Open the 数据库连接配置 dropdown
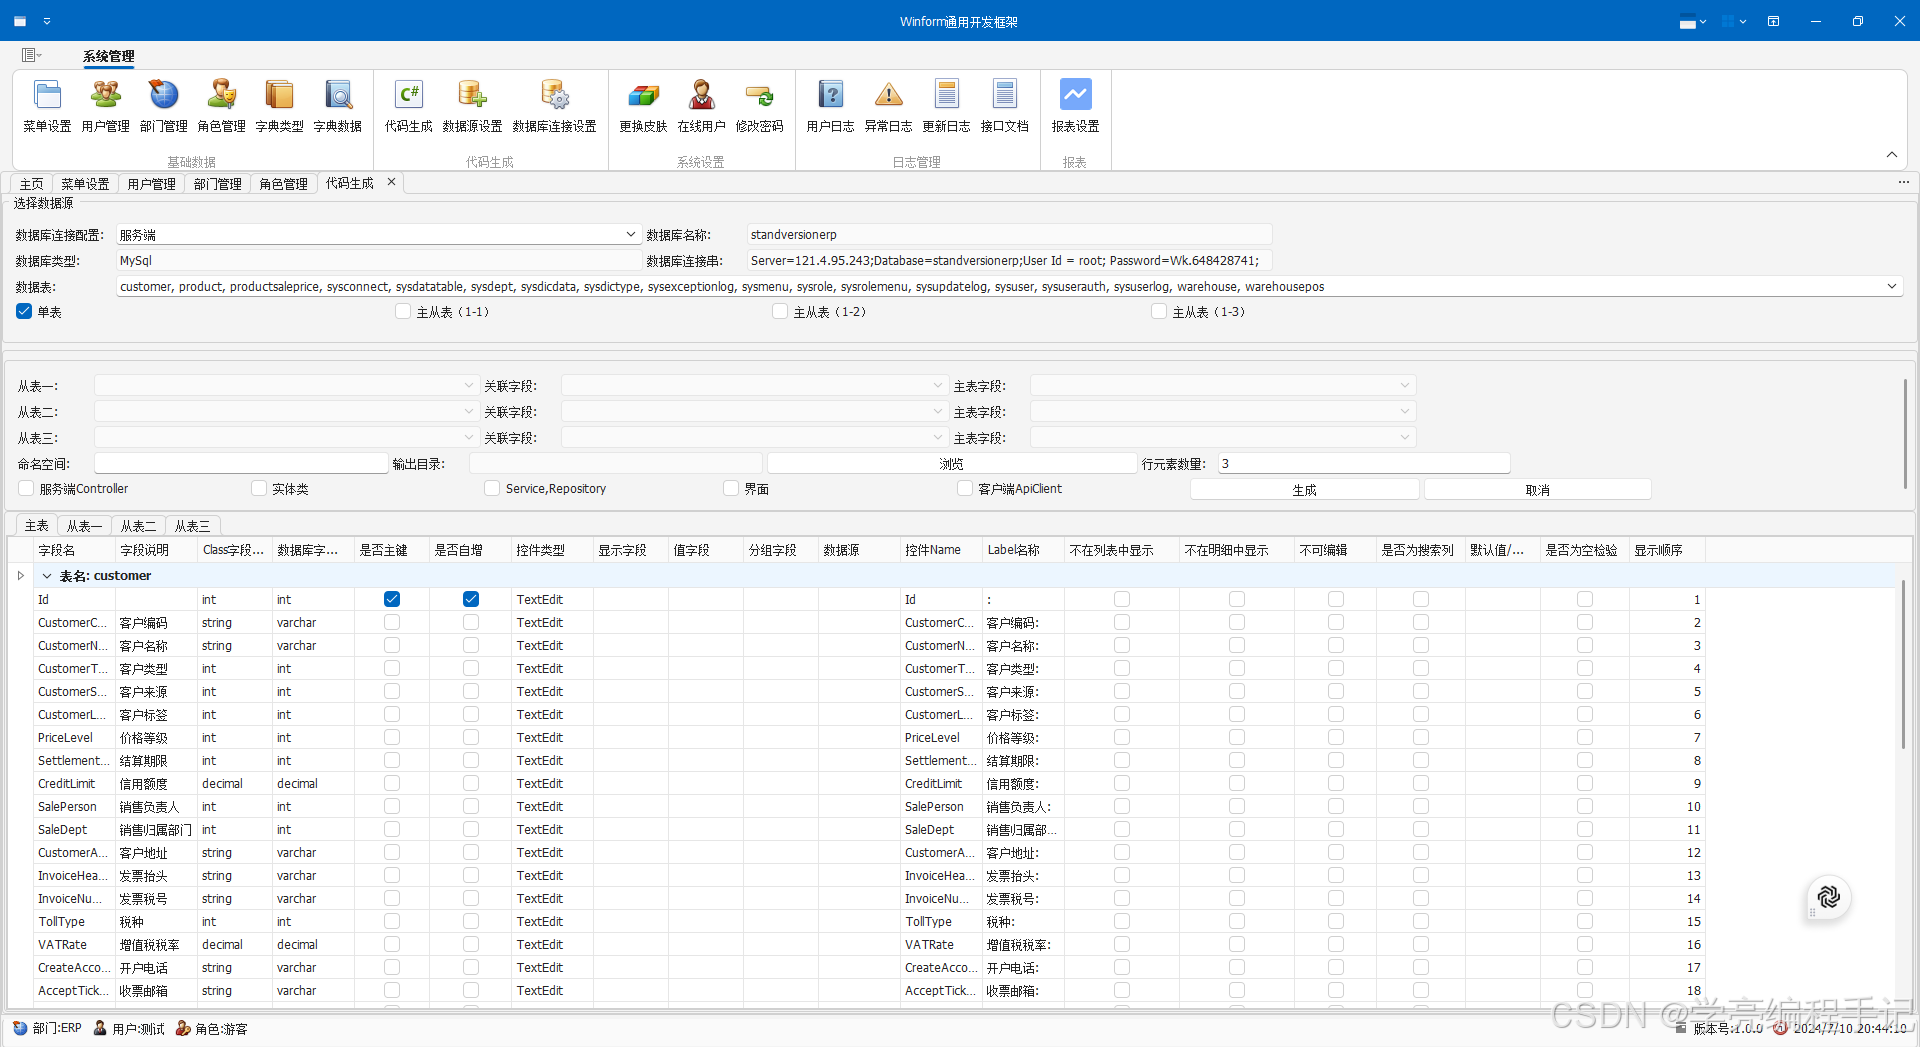The height and width of the screenshot is (1047, 1920). pos(630,234)
